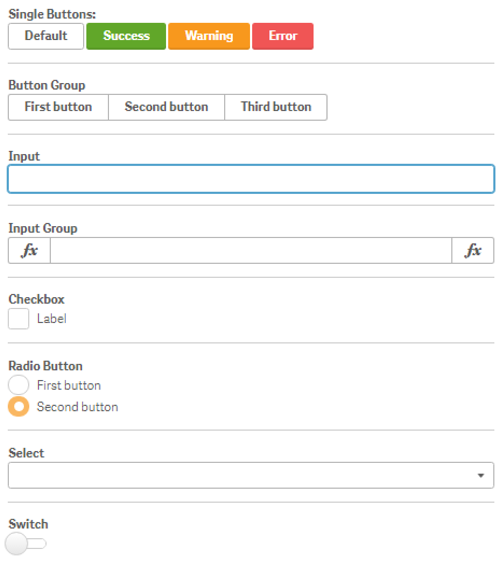This screenshot has height=575, width=500.
Task: Choose Third button in the Button Group
Action: tap(276, 107)
